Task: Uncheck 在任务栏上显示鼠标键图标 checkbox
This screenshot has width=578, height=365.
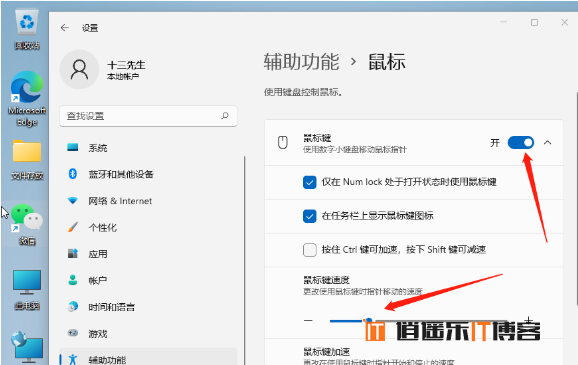Action: tap(309, 216)
